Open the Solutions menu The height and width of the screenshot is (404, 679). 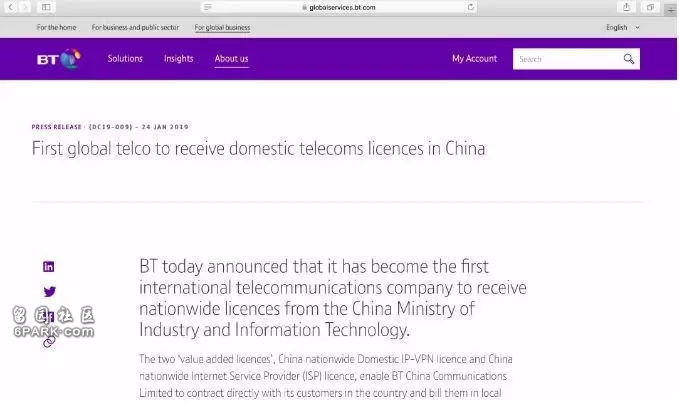click(125, 58)
